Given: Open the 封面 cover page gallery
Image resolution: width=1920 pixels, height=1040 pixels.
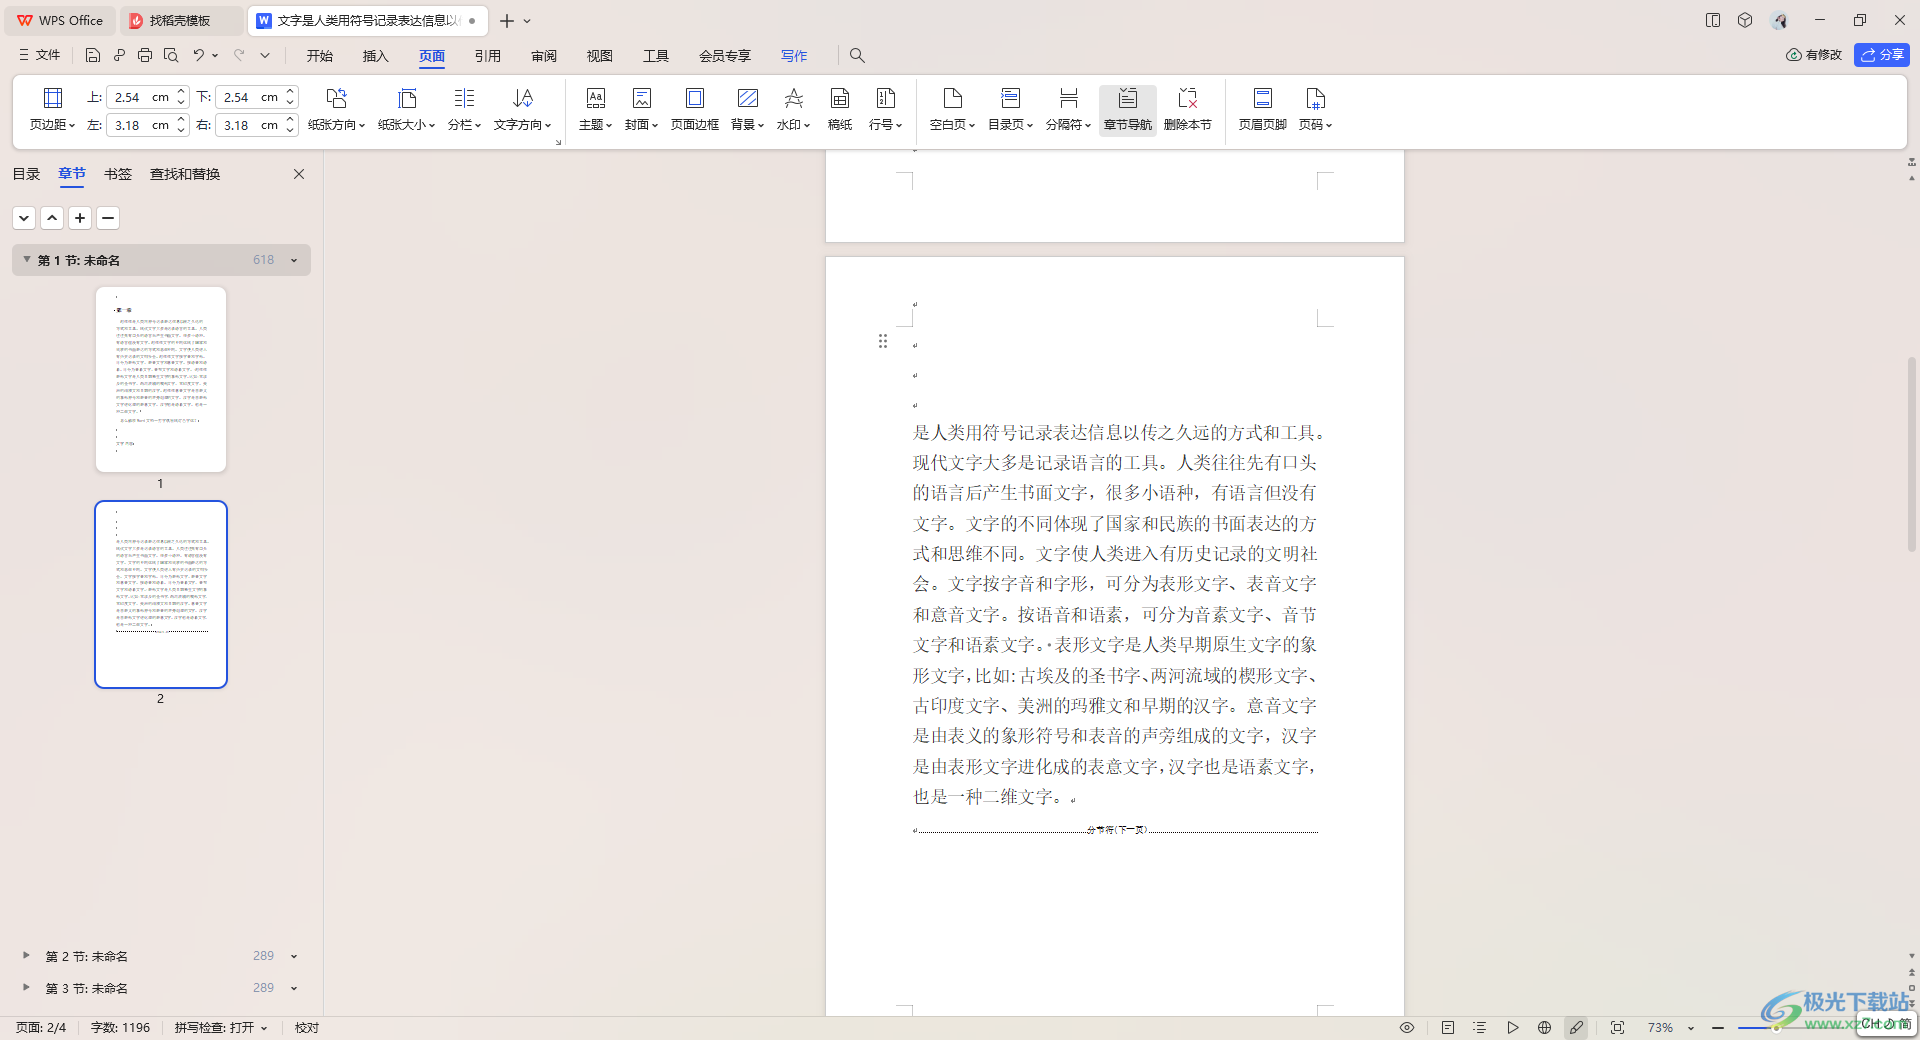Looking at the screenshot, I should tap(641, 110).
